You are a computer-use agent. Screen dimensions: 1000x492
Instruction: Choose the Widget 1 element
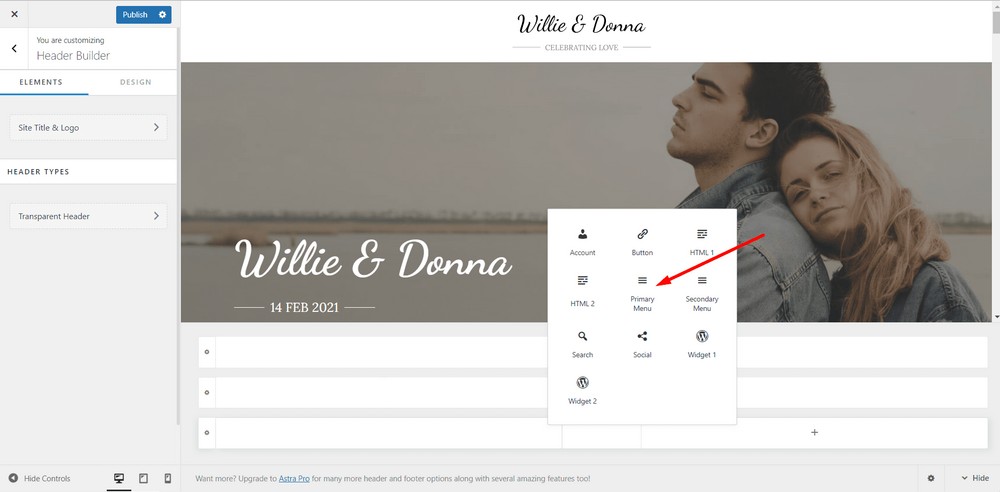point(702,343)
